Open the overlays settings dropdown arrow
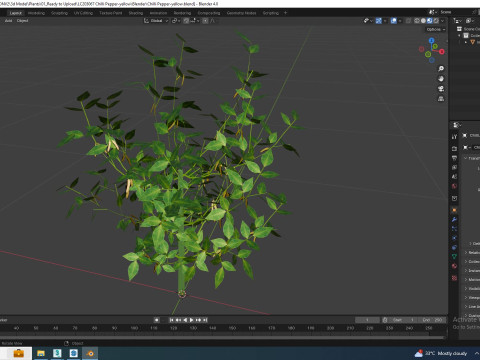Image resolution: width=480 pixels, height=360 pixels. pyautogui.click(x=400, y=21)
